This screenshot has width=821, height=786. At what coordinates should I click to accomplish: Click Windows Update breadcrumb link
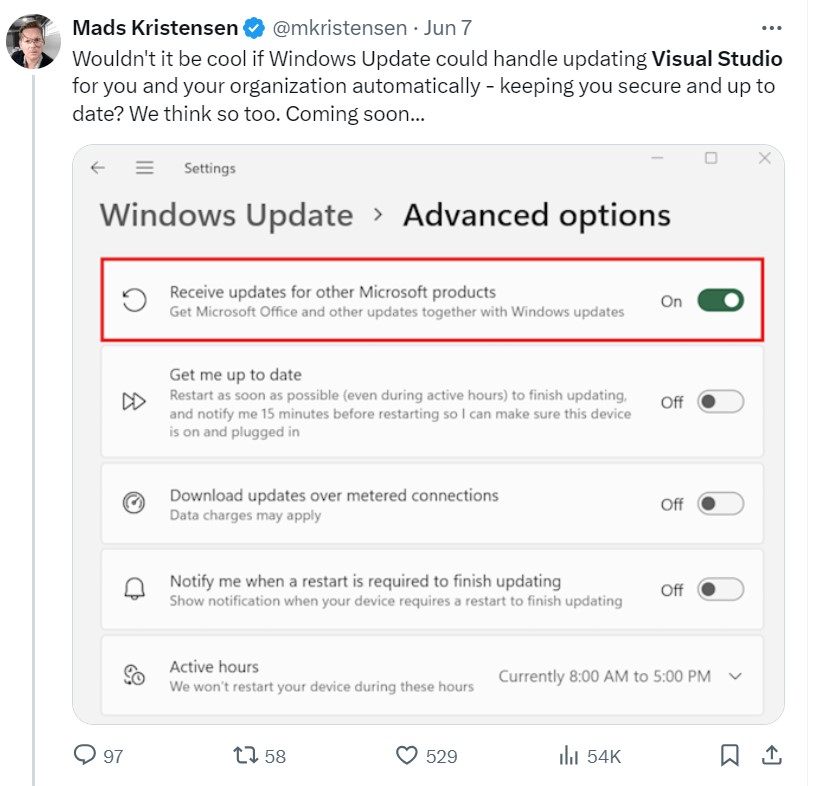point(226,215)
